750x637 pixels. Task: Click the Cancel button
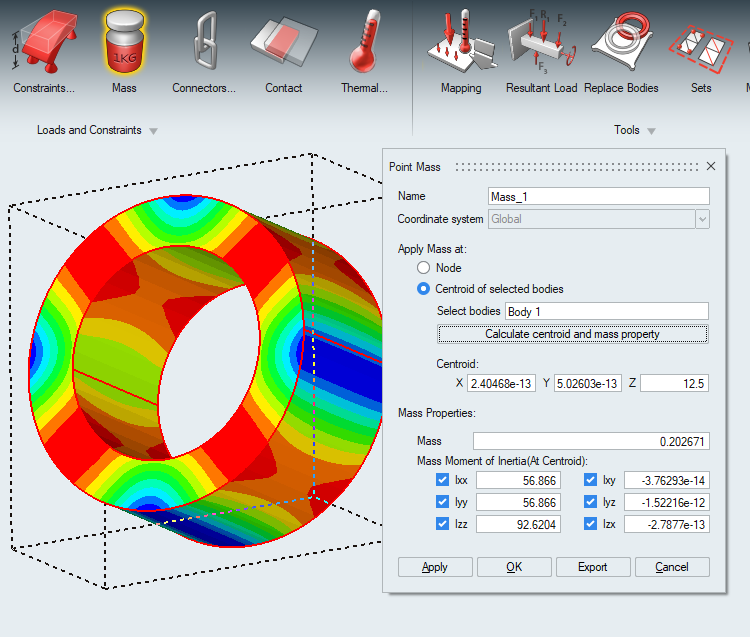[x=672, y=567]
